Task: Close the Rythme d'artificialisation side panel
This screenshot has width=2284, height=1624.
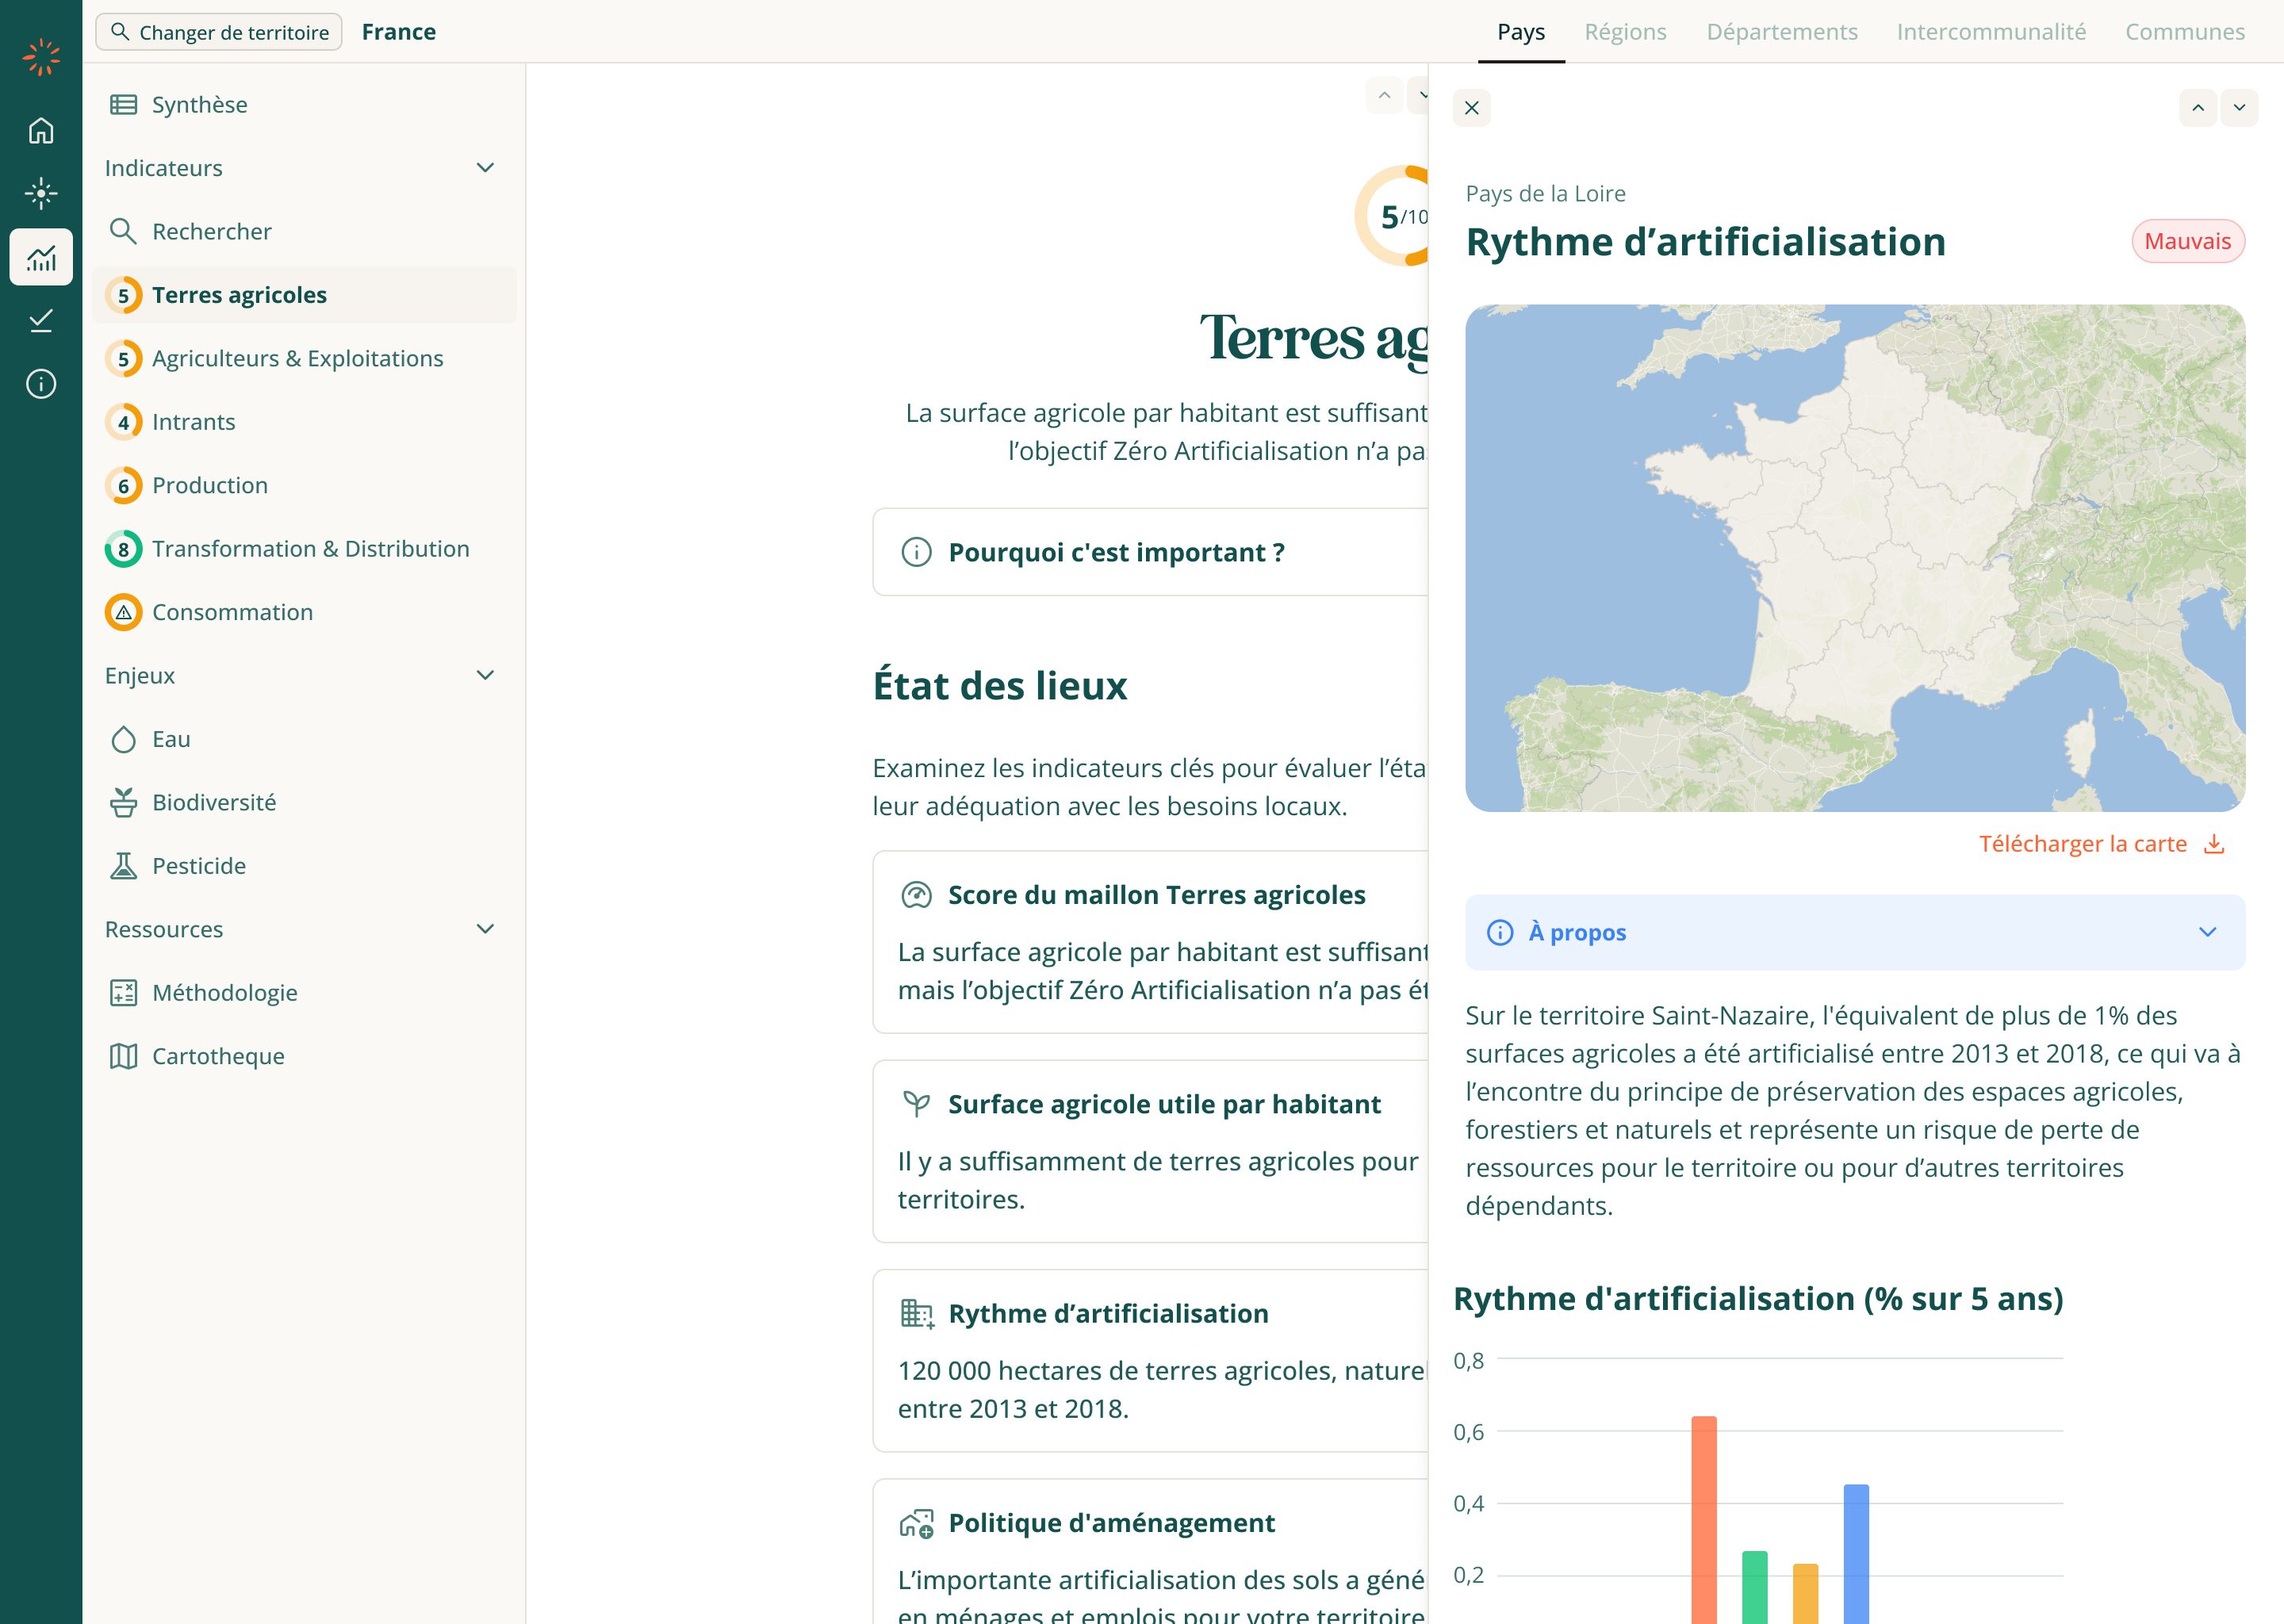Action: coord(1471,108)
